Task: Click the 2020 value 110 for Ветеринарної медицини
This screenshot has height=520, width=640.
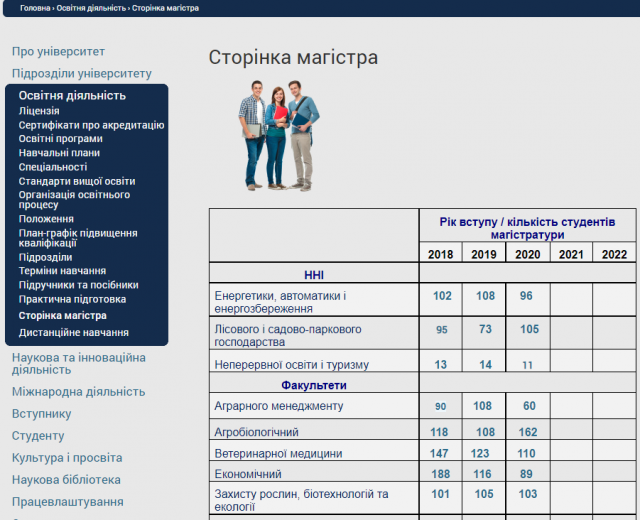Action: [x=526, y=453]
